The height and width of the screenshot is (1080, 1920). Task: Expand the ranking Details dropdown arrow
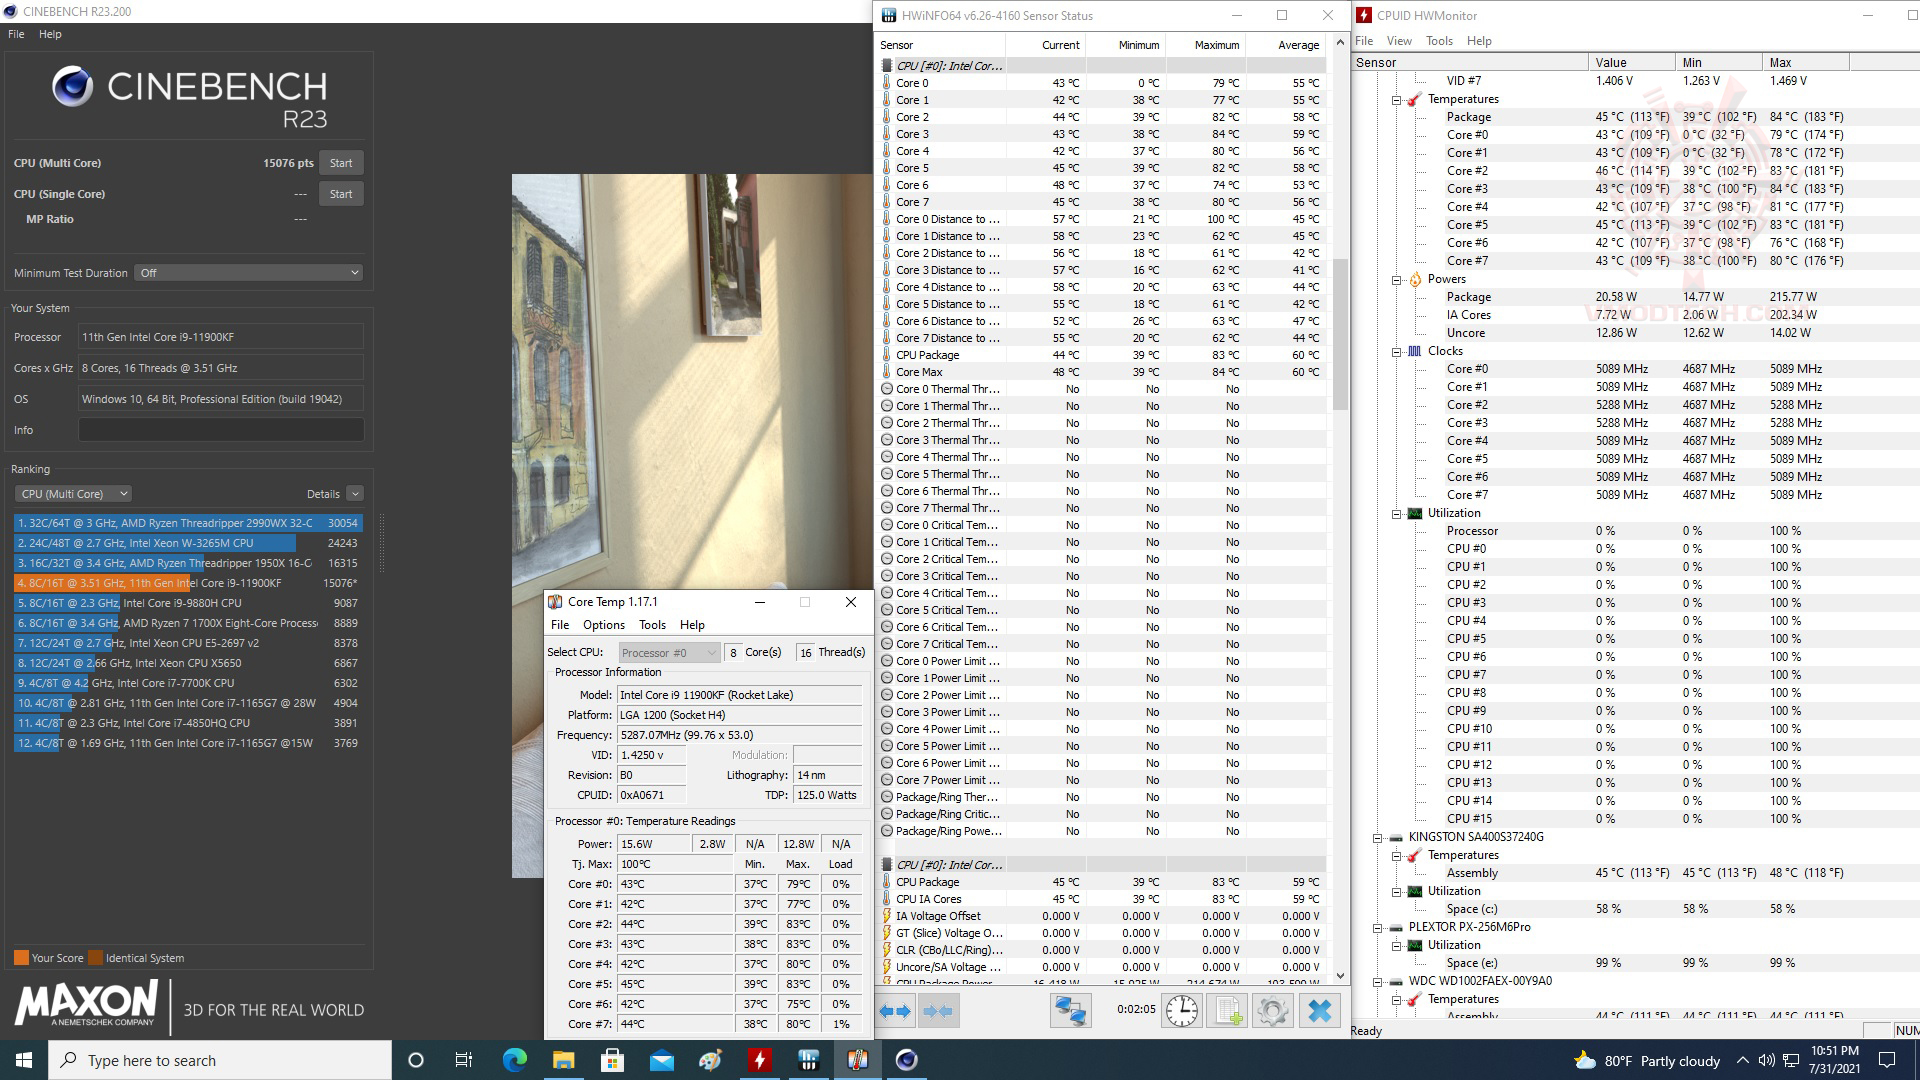tap(355, 494)
